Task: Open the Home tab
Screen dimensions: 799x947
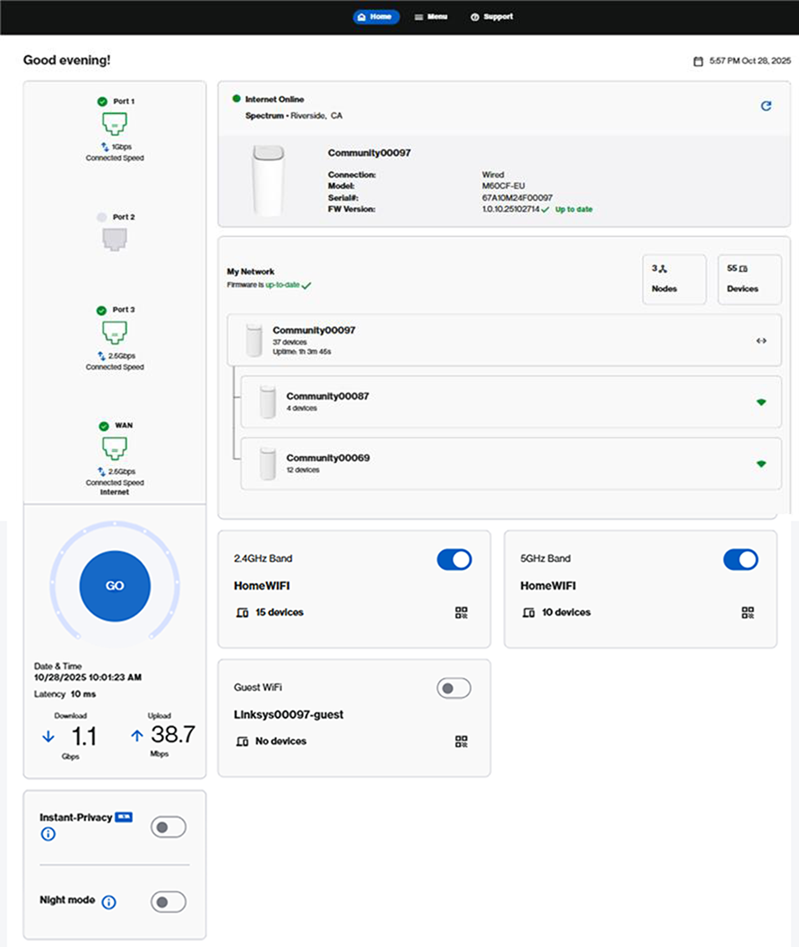Action: 376,17
